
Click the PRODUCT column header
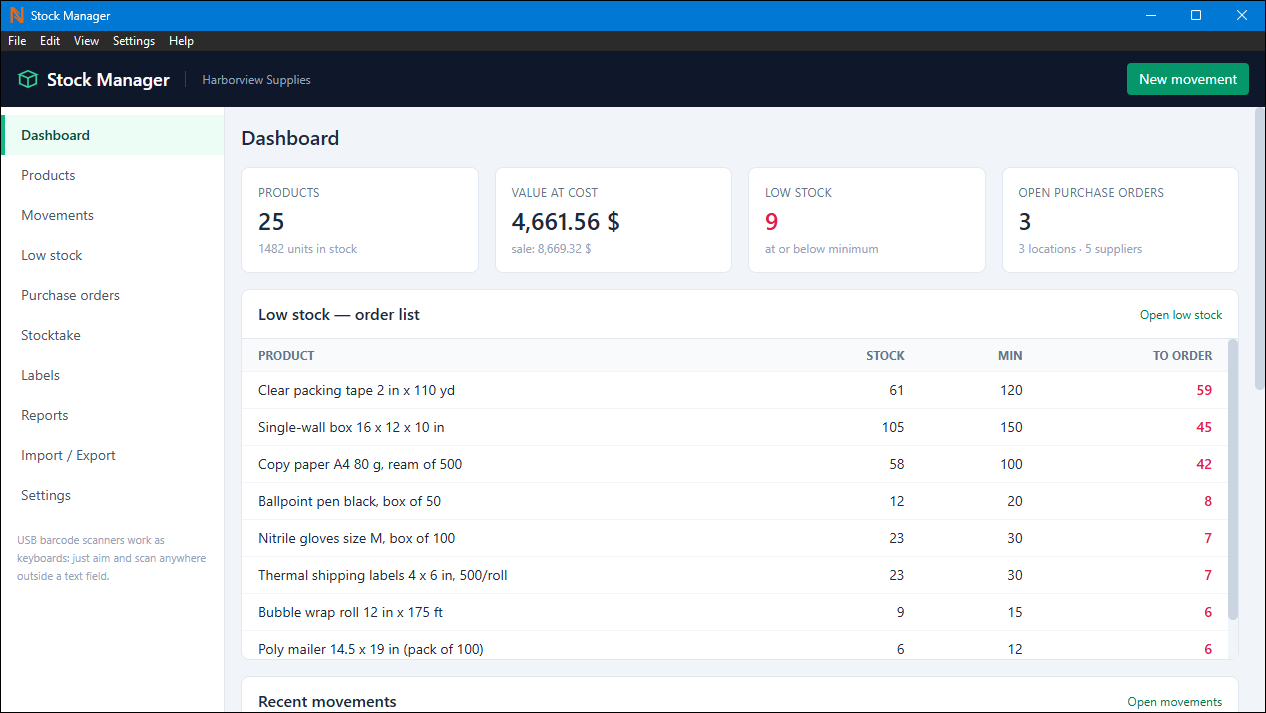(x=286, y=356)
